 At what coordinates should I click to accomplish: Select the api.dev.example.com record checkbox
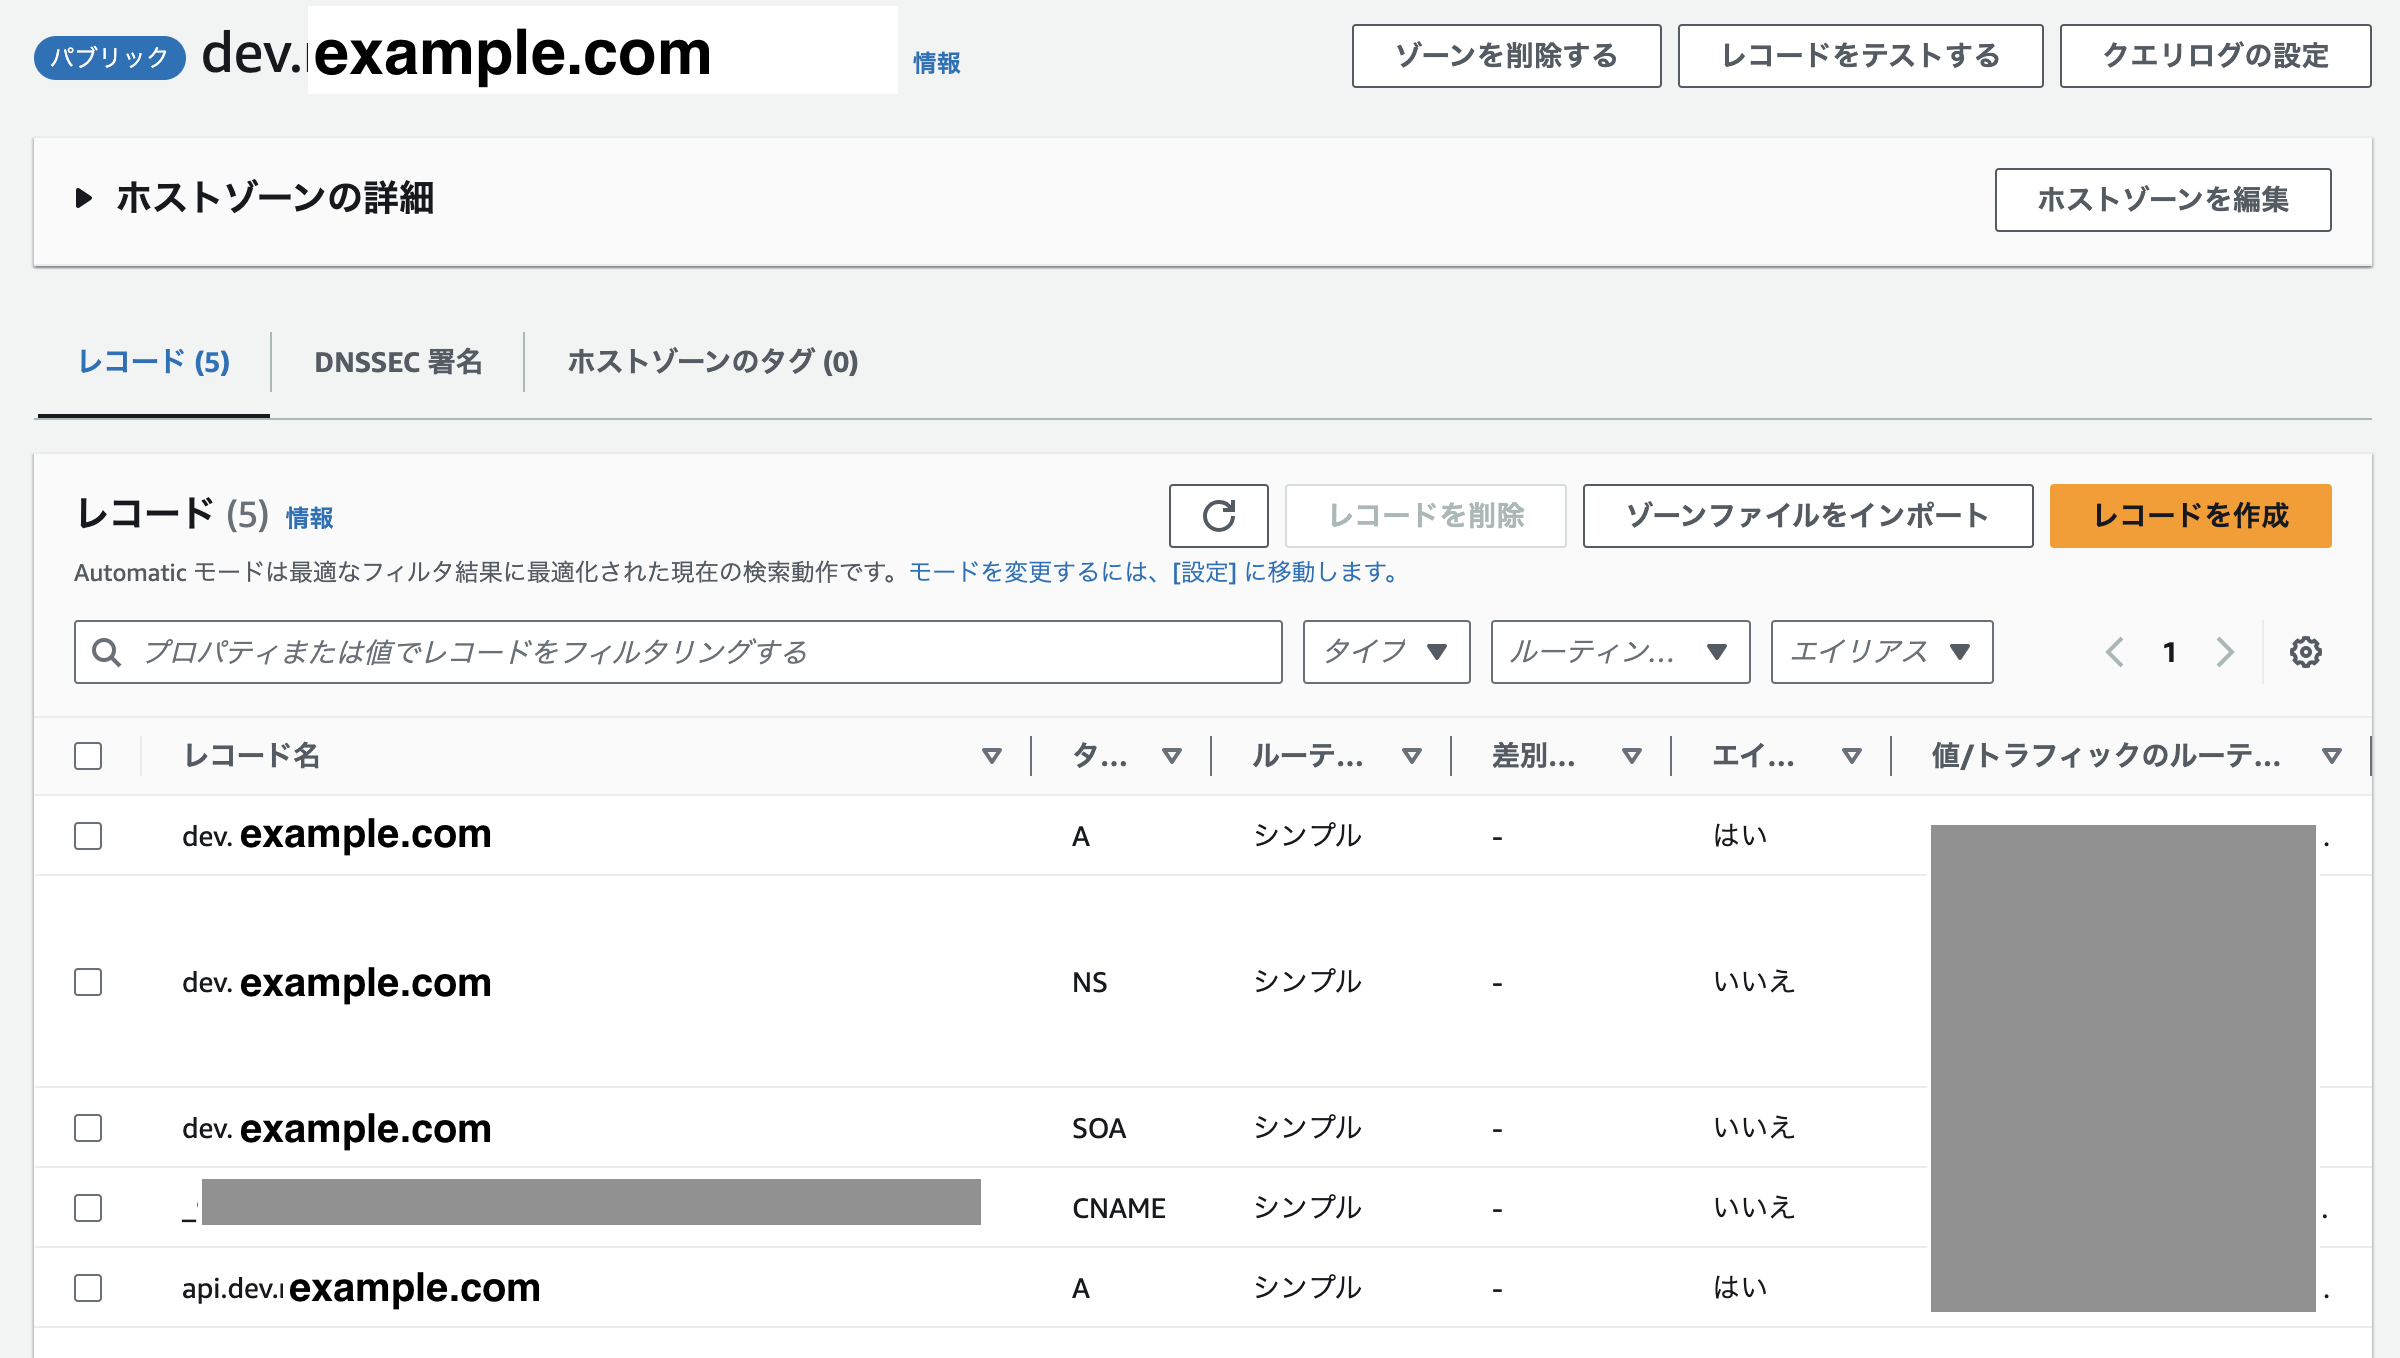(88, 1289)
